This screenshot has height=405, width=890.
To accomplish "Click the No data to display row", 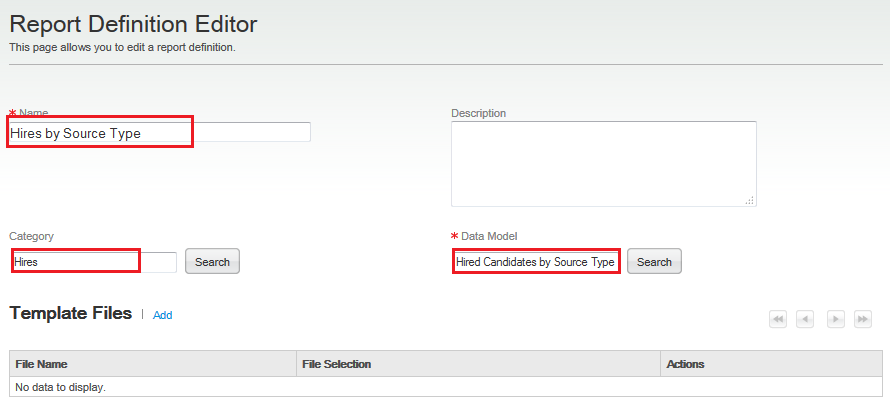I will click(x=446, y=386).
